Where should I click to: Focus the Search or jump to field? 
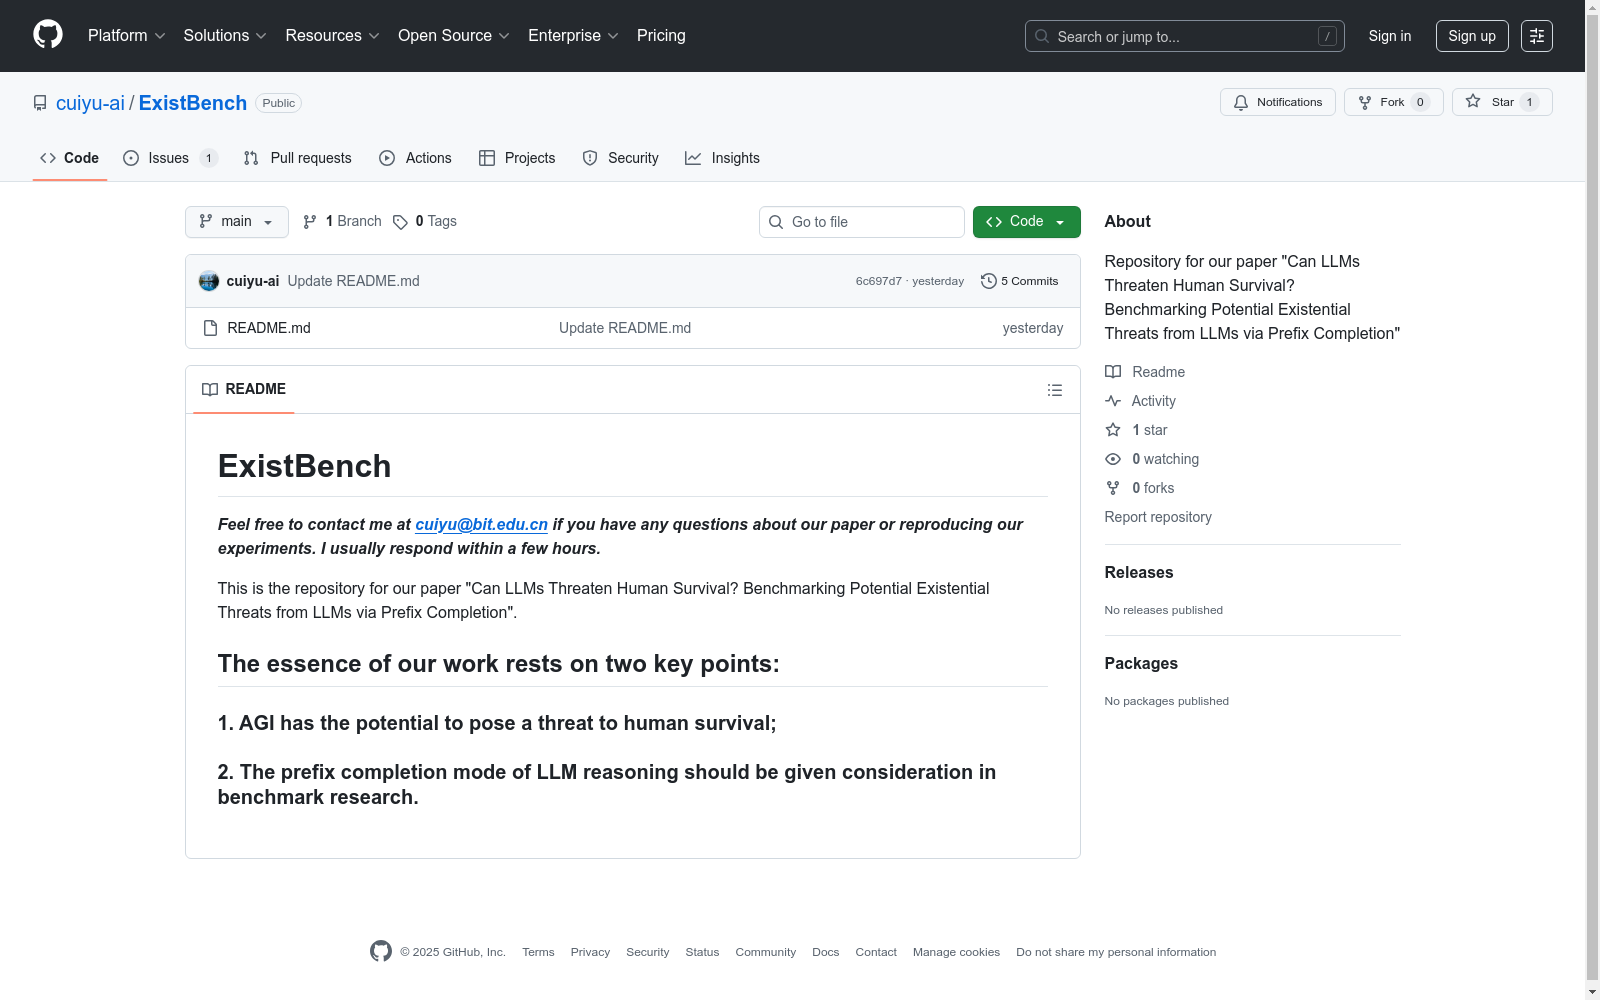1184,36
